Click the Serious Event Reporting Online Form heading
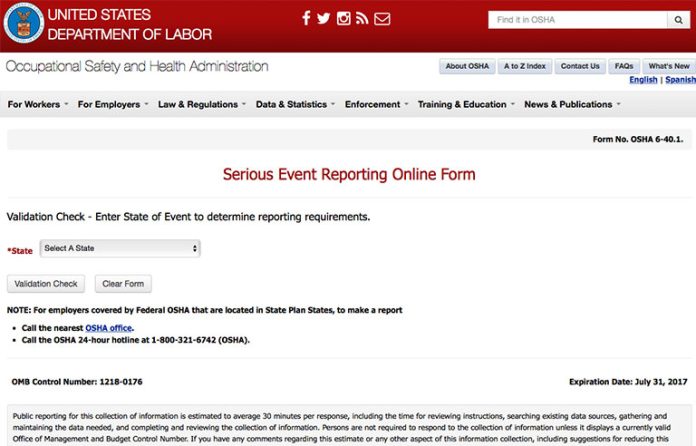 coord(349,174)
